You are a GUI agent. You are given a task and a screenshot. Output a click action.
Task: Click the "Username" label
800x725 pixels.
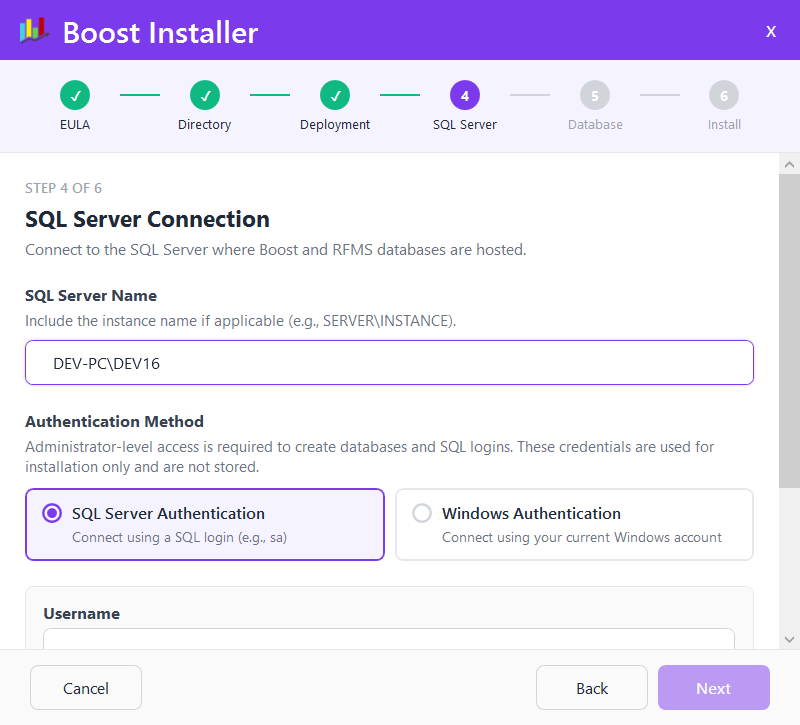click(82, 613)
